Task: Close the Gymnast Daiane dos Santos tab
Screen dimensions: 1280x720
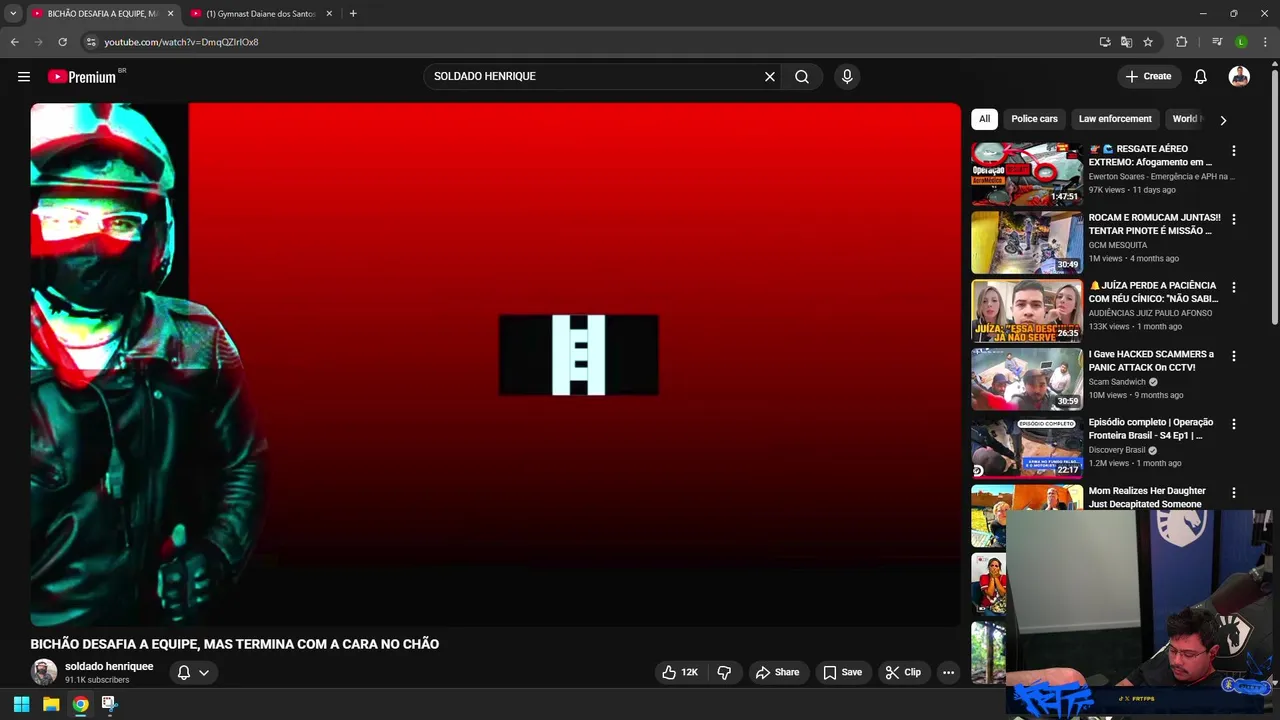Action: [329, 13]
